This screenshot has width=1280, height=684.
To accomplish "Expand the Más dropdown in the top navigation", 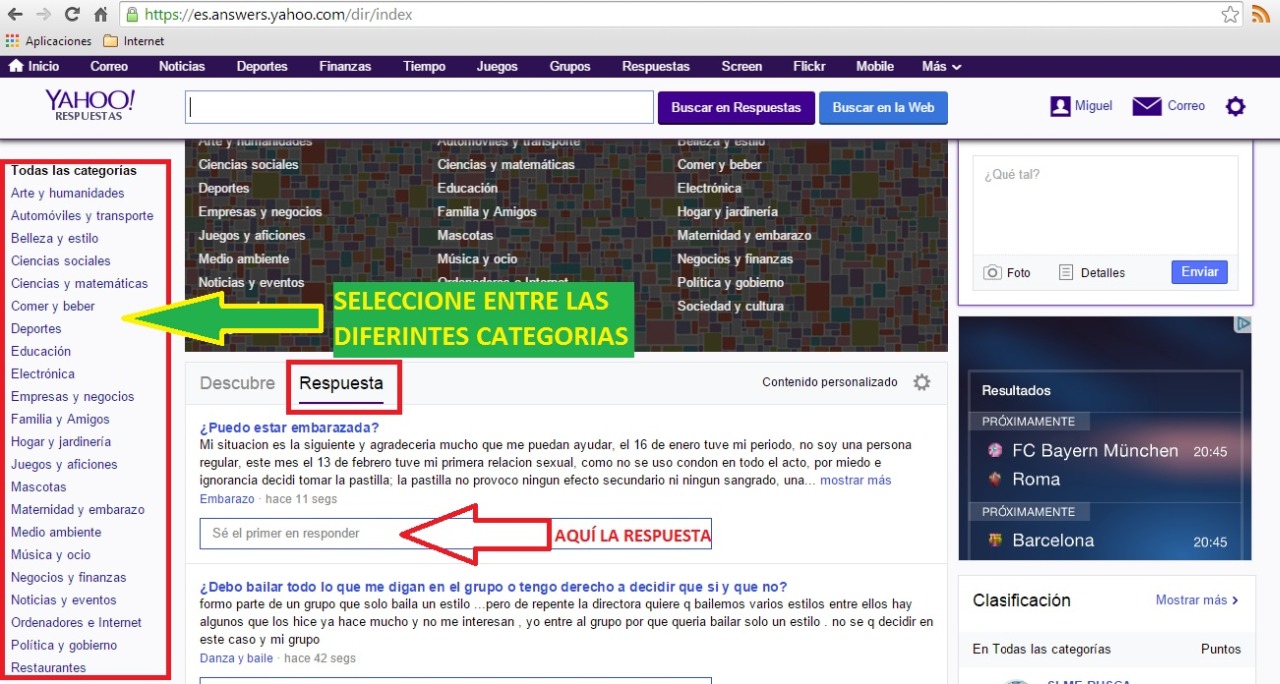I will [x=941, y=66].
